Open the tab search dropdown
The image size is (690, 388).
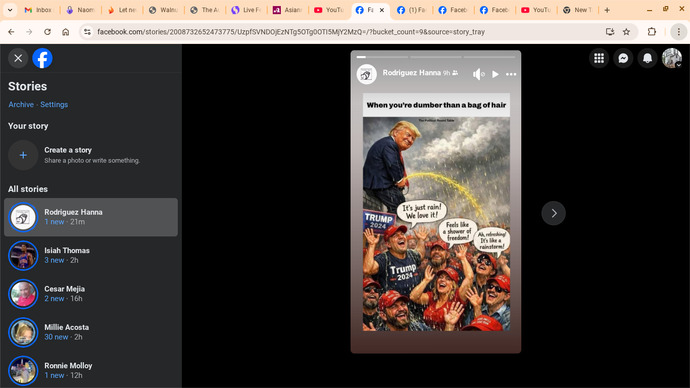[x=10, y=10]
